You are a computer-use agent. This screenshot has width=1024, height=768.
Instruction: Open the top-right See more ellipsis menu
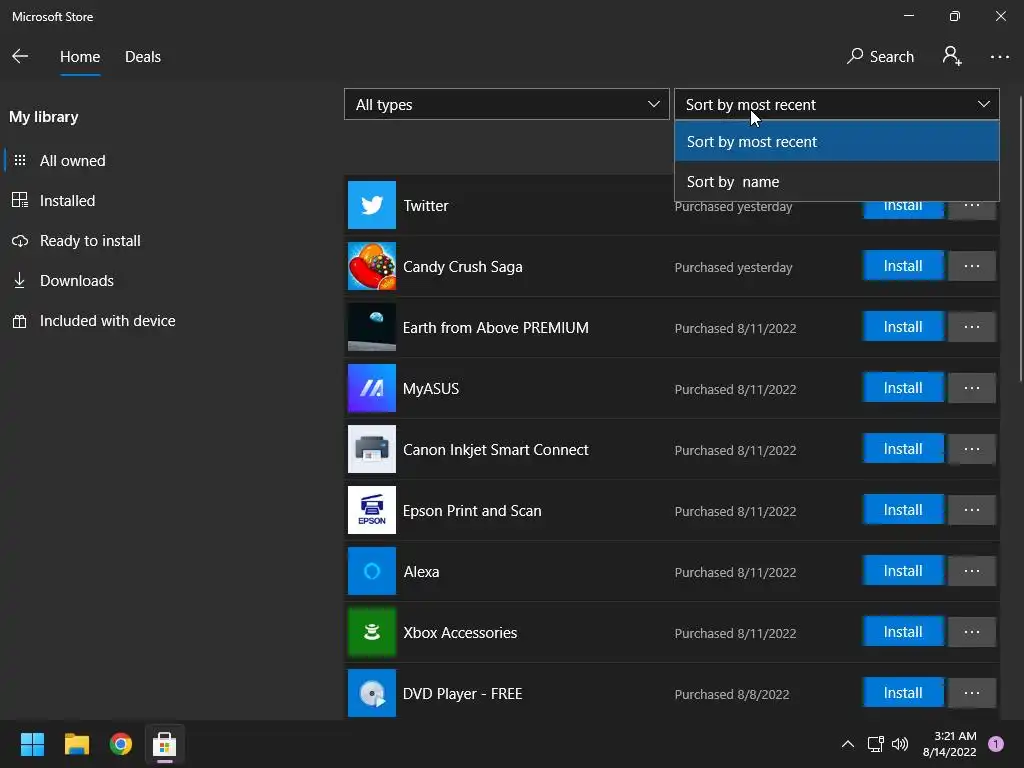point(1000,57)
